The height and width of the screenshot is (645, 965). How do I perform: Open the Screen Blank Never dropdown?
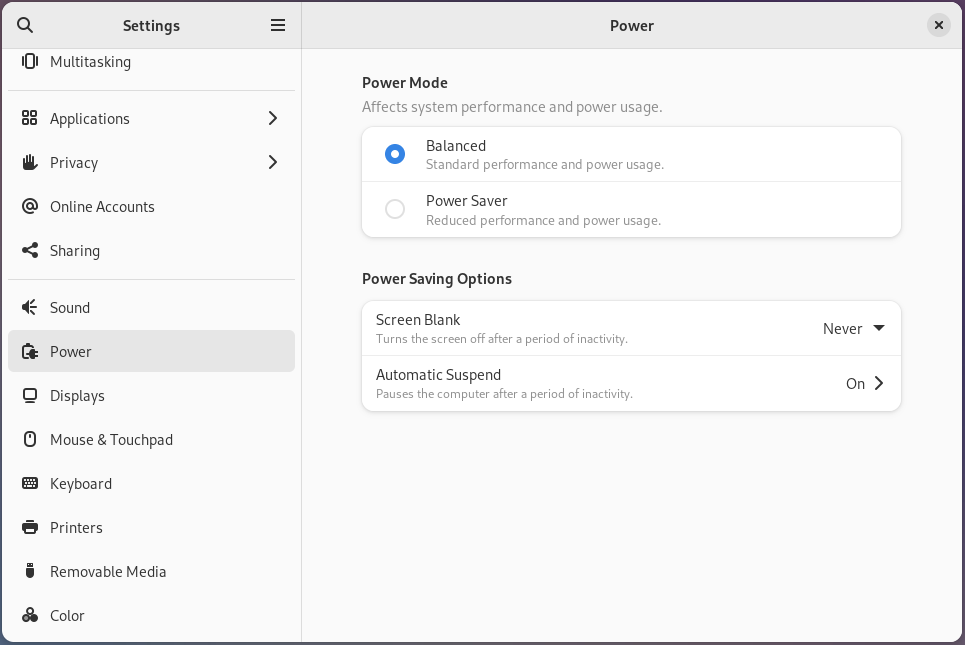tap(853, 329)
